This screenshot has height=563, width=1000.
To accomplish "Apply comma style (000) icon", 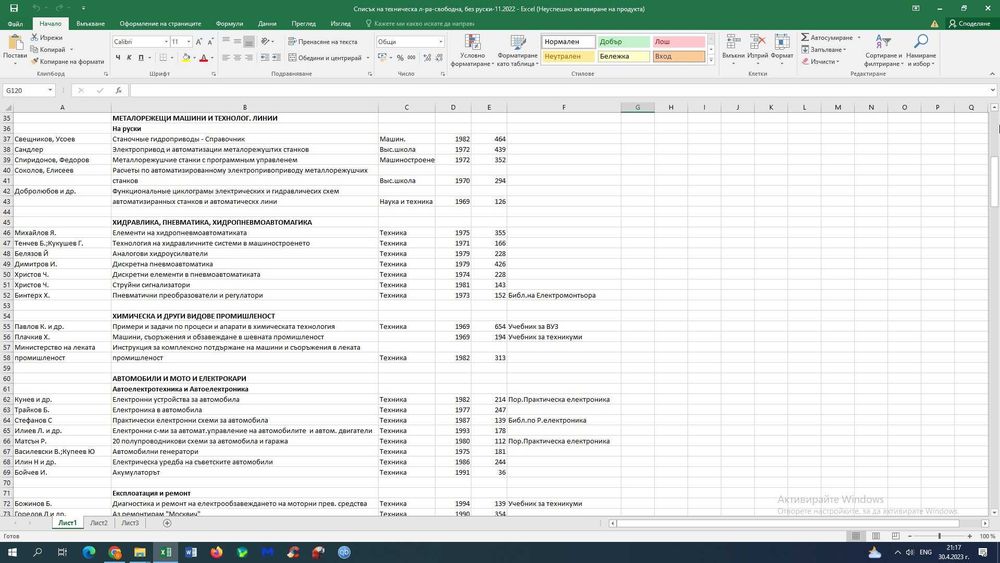I will pyautogui.click(x=411, y=58).
